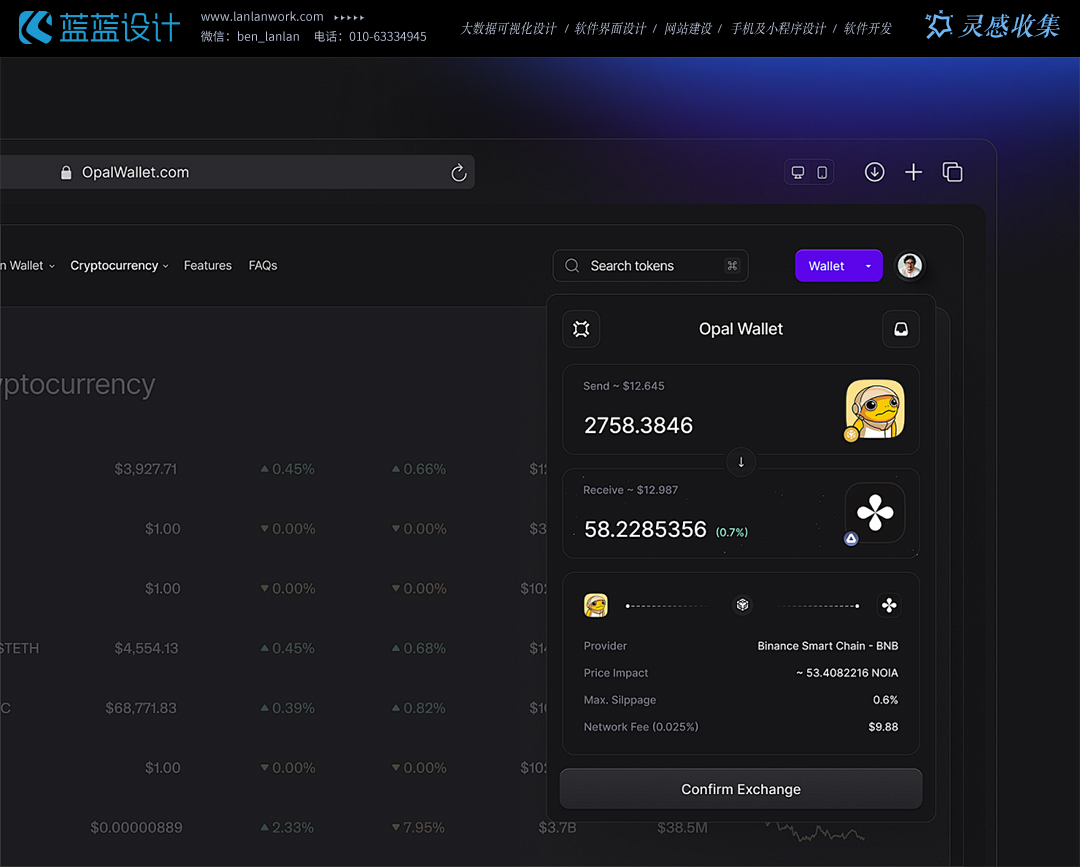The image size is (1080, 867).
Task: Click the inbox icon beside Opal Wallet title
Action: click(900, 329)
